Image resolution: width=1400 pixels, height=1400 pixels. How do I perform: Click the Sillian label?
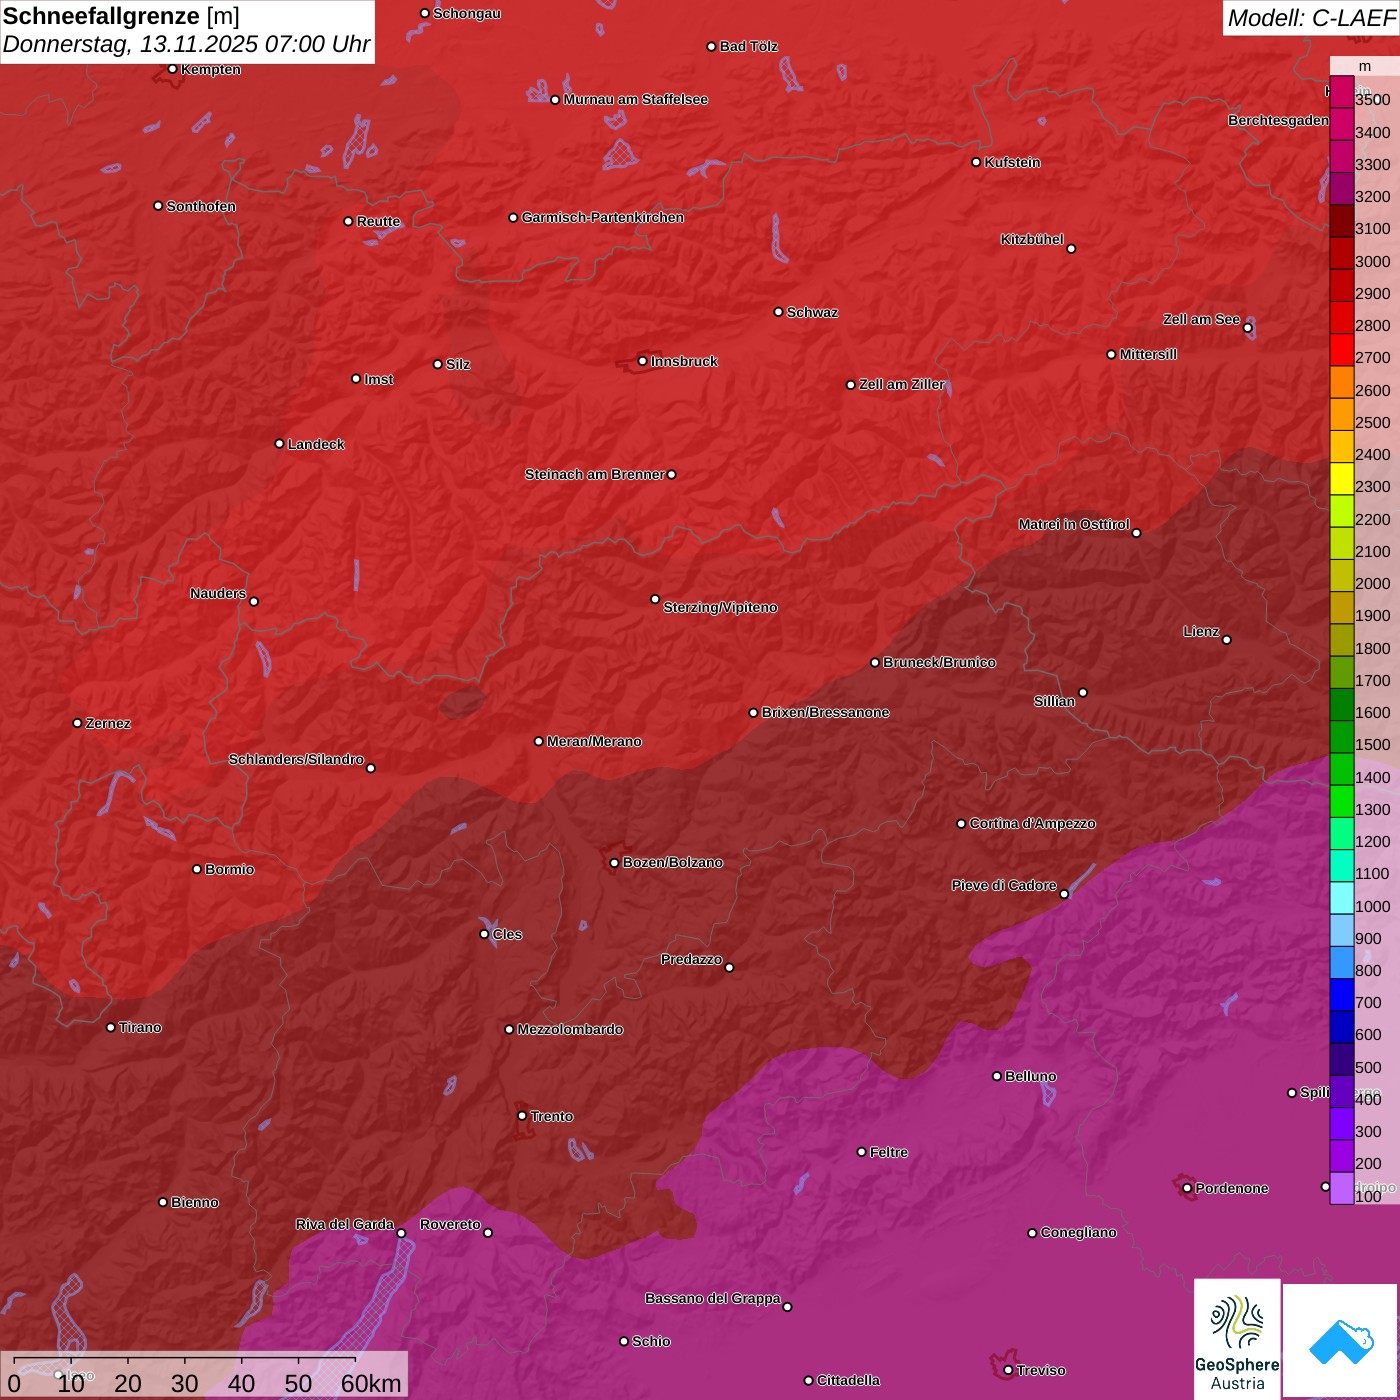pos(1054,701)
